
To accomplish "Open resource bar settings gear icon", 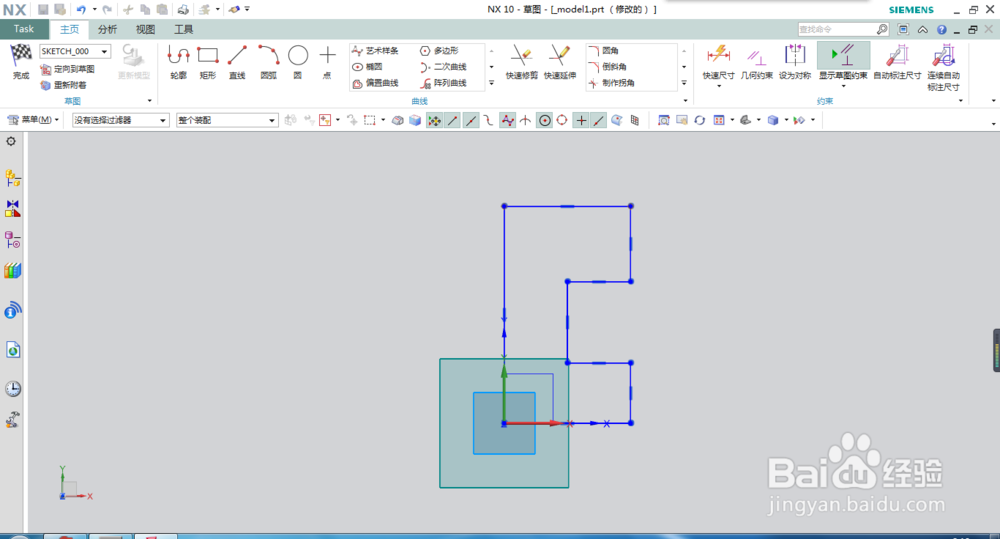I will 11,141.
